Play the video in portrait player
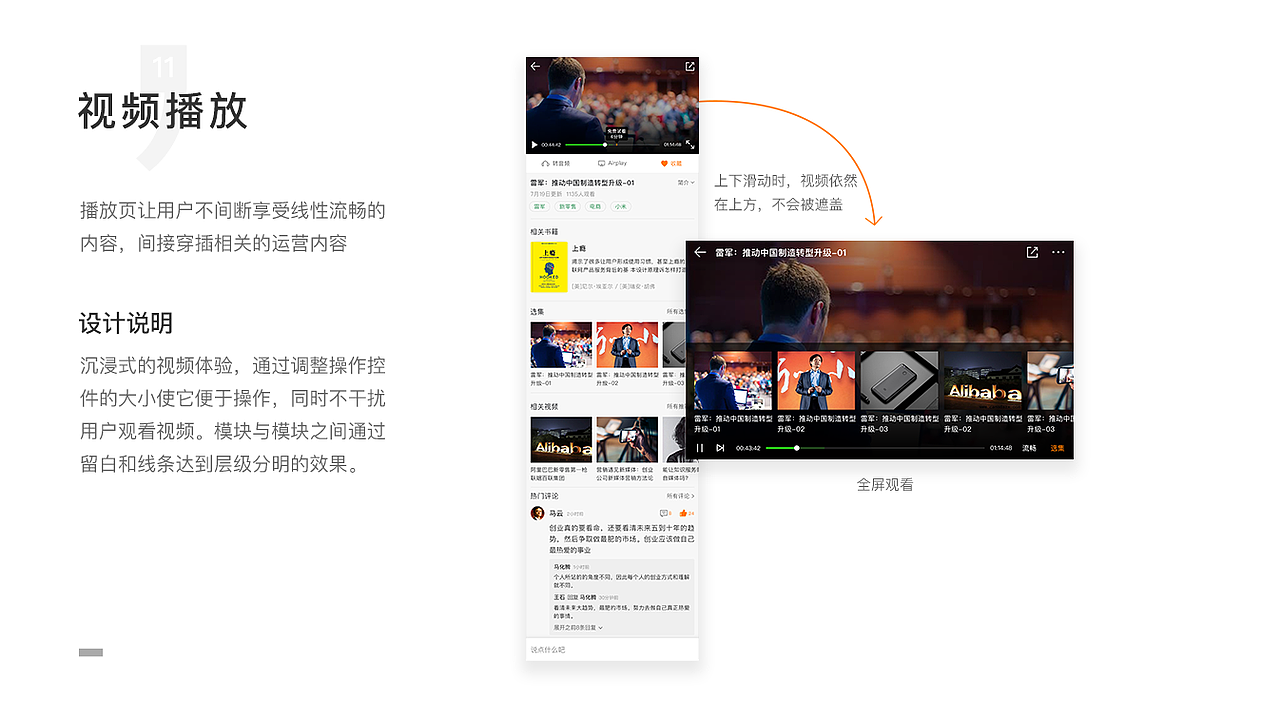1280x720 pixels. click(x=534, y=145)
